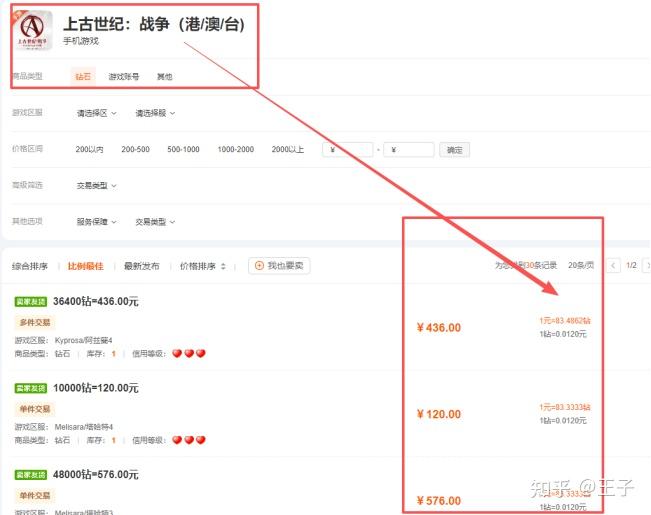This screenshot has width=651, height=515.
Task: Click 单件交易 tag on 48000钻 listing
Action: (35, 495)
